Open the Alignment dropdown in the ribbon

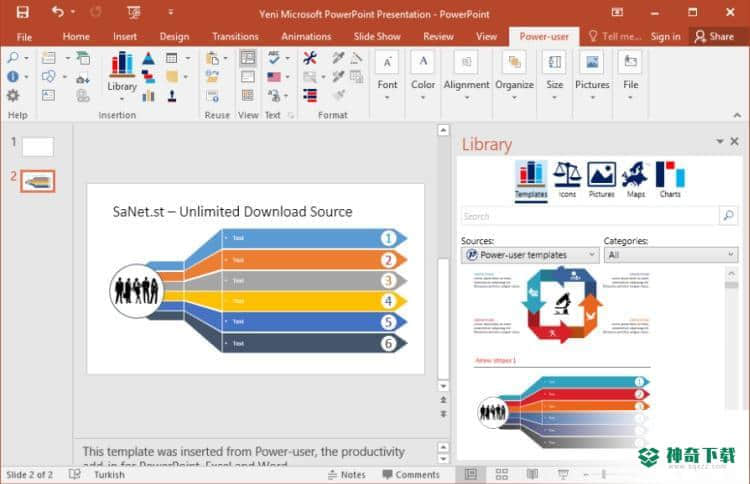(466, 76)
